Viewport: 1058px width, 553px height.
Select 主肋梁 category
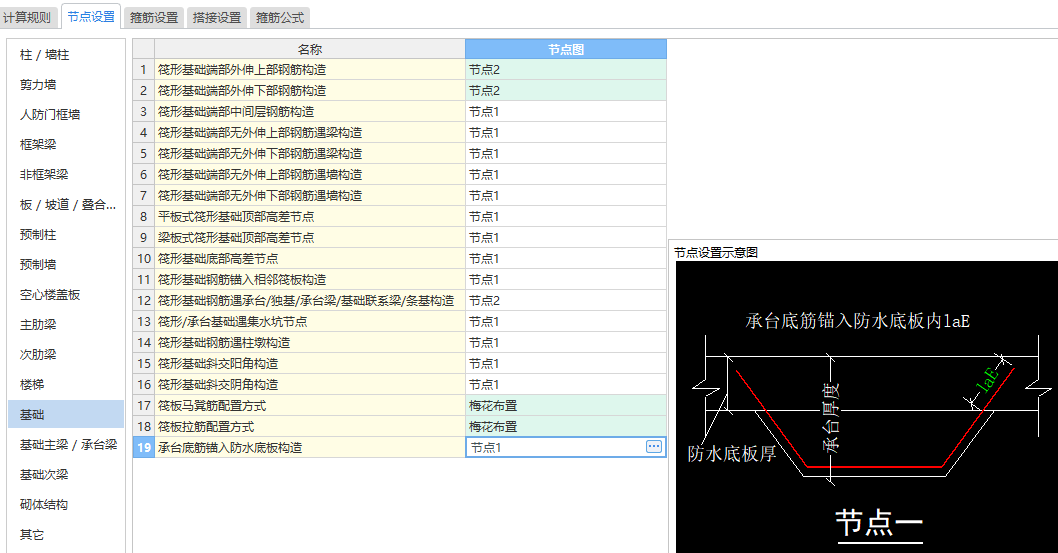click(65, 324)
